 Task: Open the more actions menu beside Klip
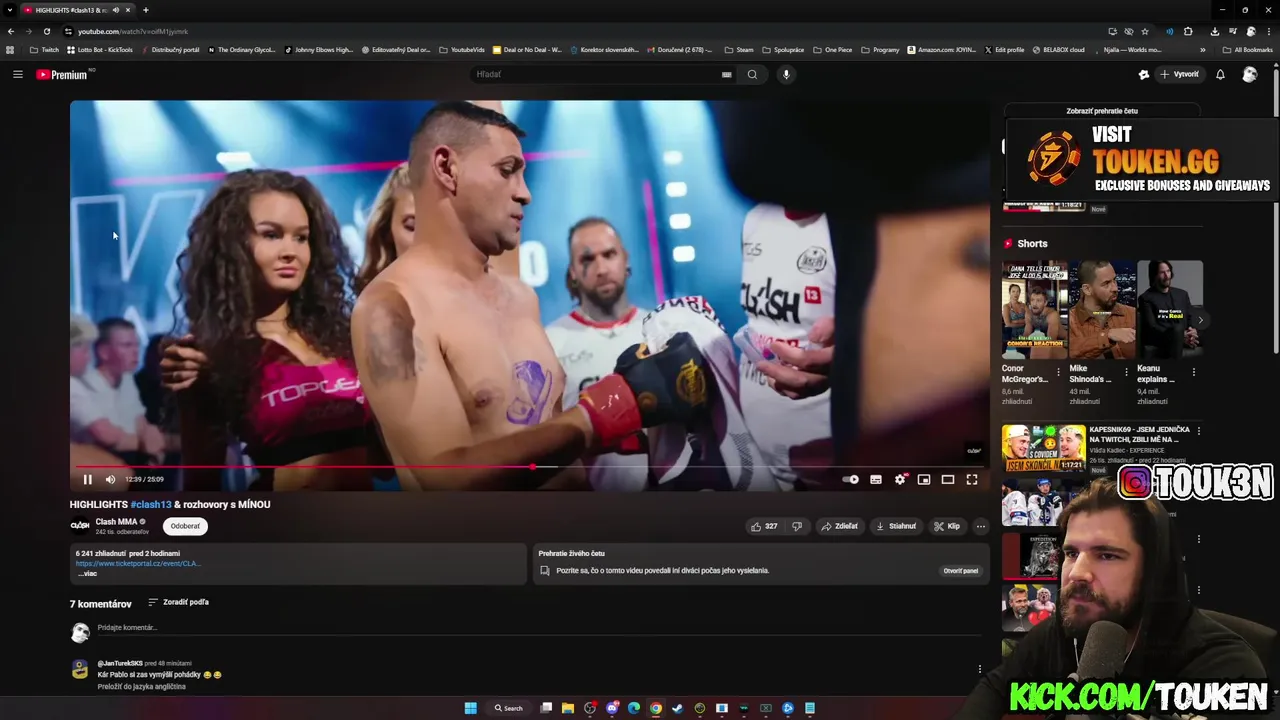pos(981,526)
